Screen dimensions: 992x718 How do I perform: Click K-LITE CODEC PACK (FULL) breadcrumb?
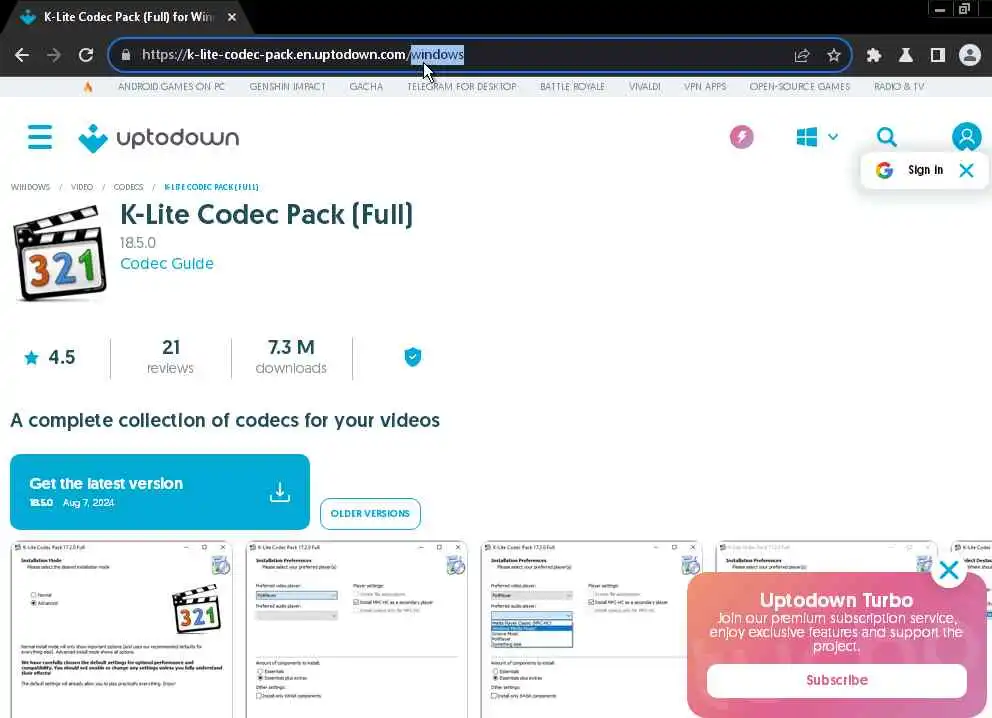(211, 187)
